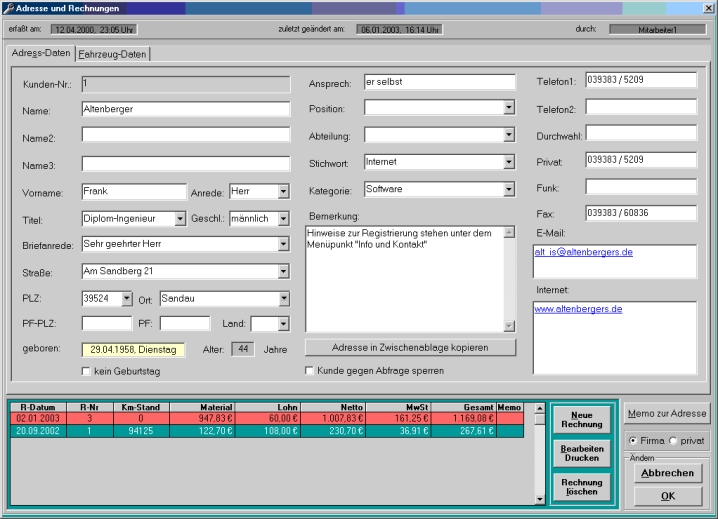The image size is (718, 519).
Task: Open the www.altenbergers.de website link
Action: [x=578, y=309]
